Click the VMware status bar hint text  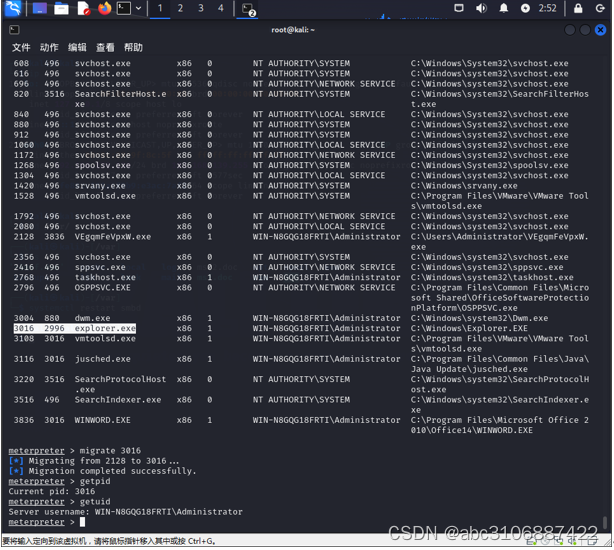tap(108, 541)
